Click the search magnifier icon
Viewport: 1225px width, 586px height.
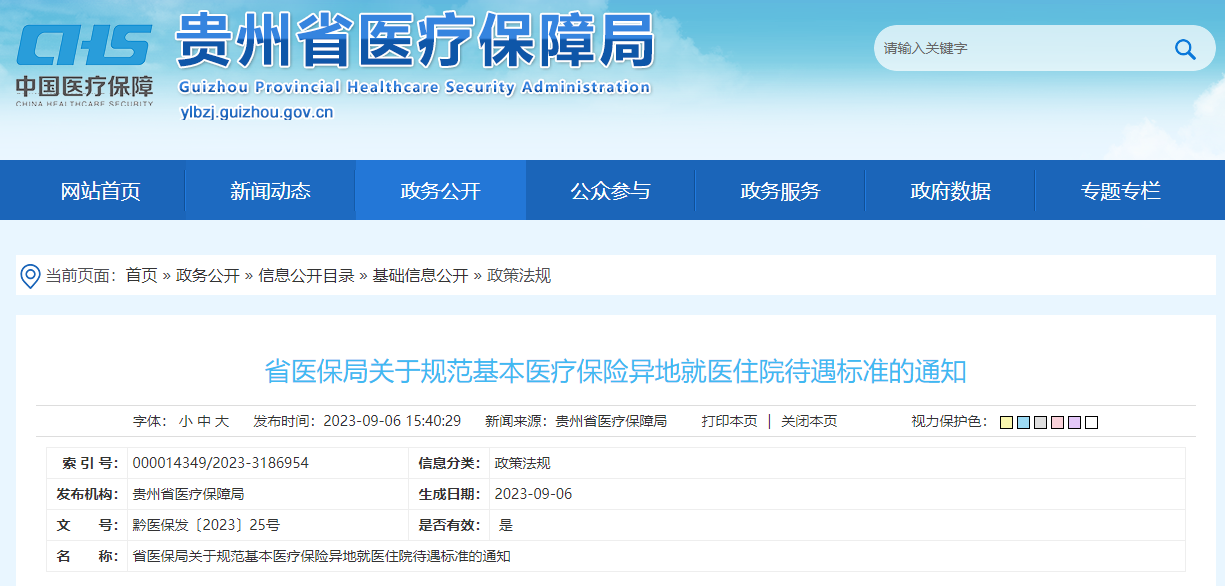[x=1185, y=49]
